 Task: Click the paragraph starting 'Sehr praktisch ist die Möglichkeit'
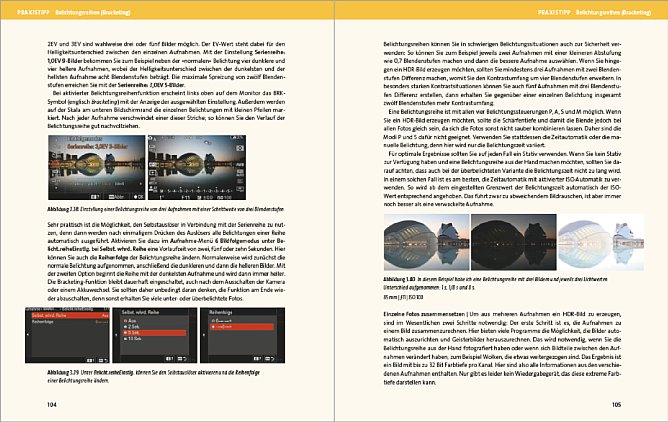tap(166, 261)
